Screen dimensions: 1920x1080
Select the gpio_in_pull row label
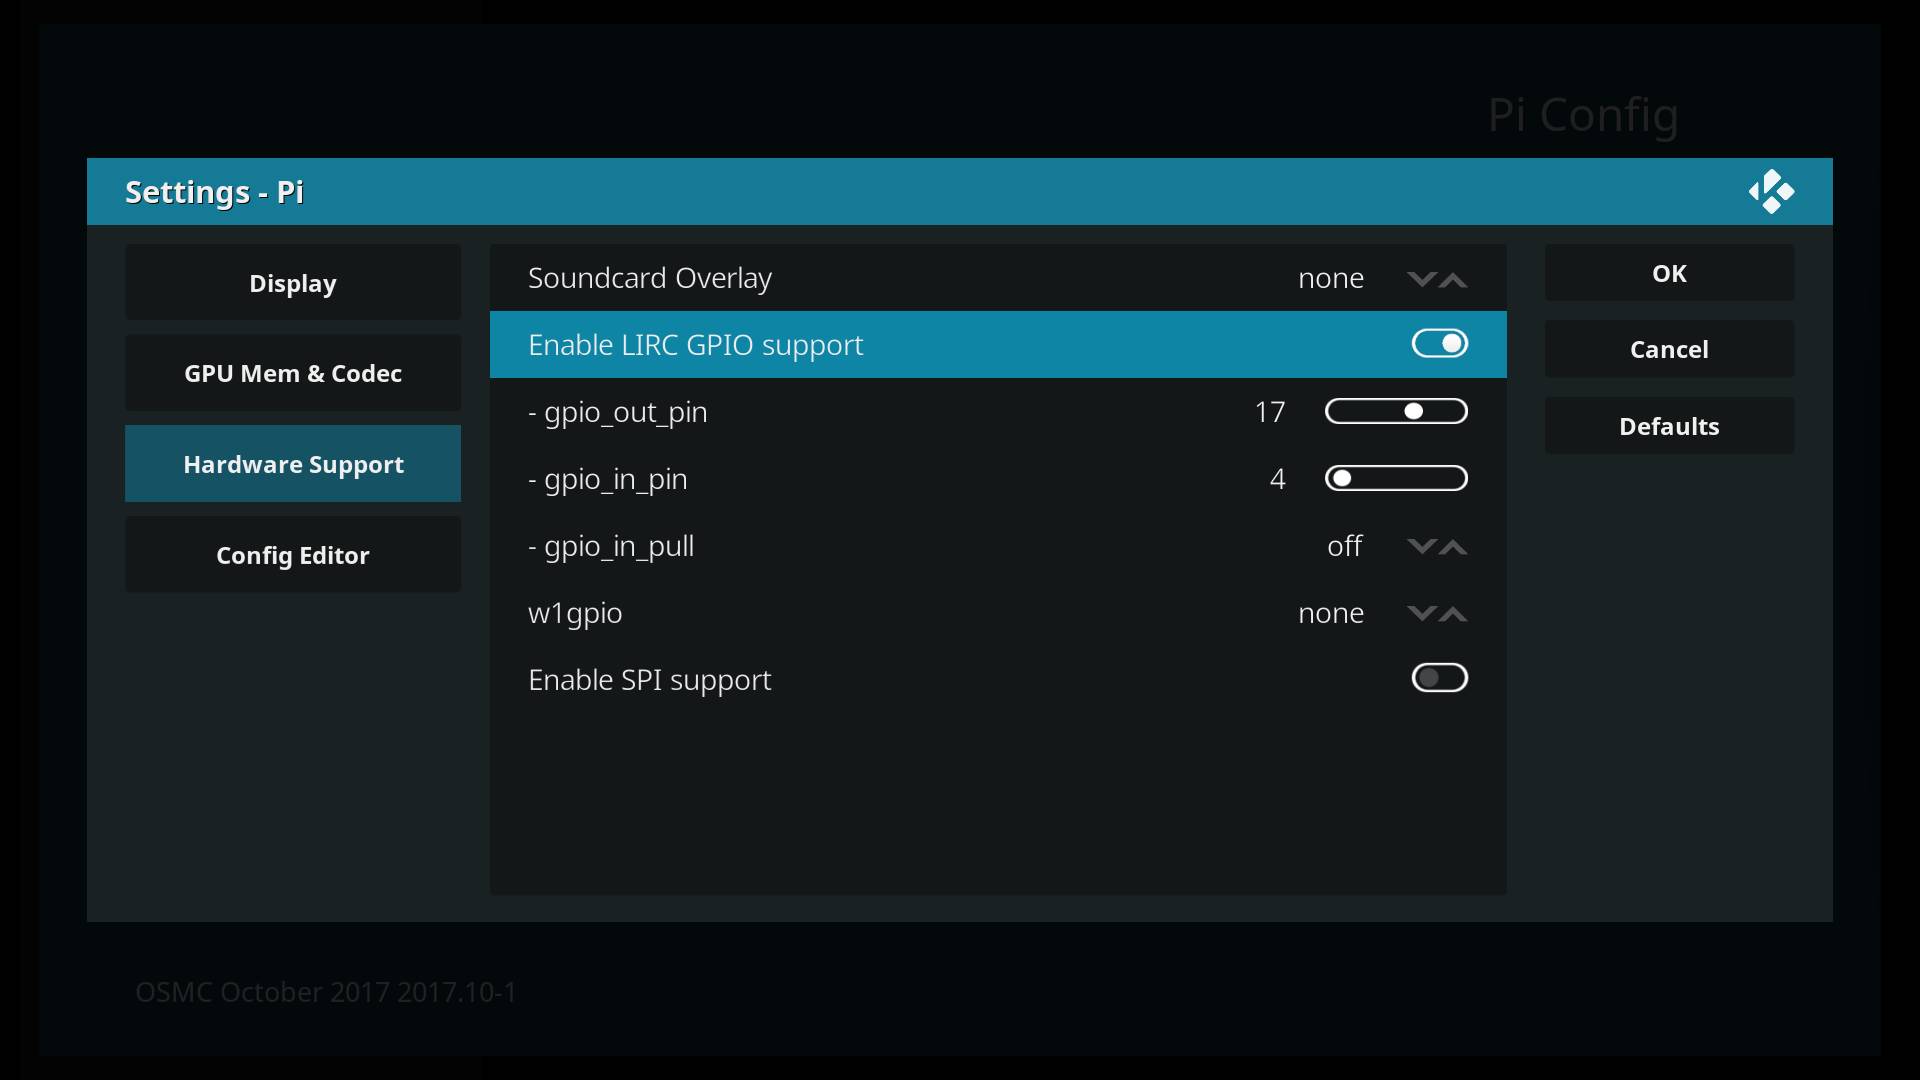tap(611, 546)
